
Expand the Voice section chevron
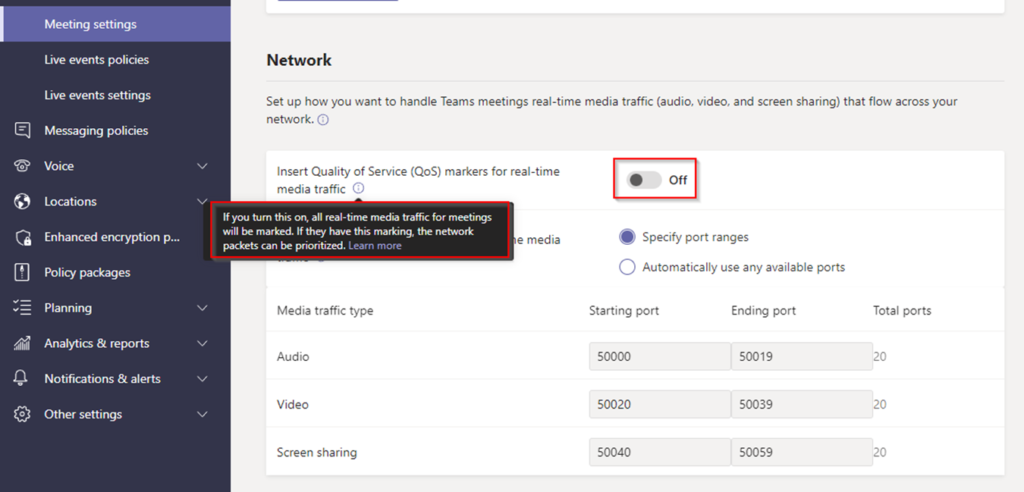[x=202, y=166]
